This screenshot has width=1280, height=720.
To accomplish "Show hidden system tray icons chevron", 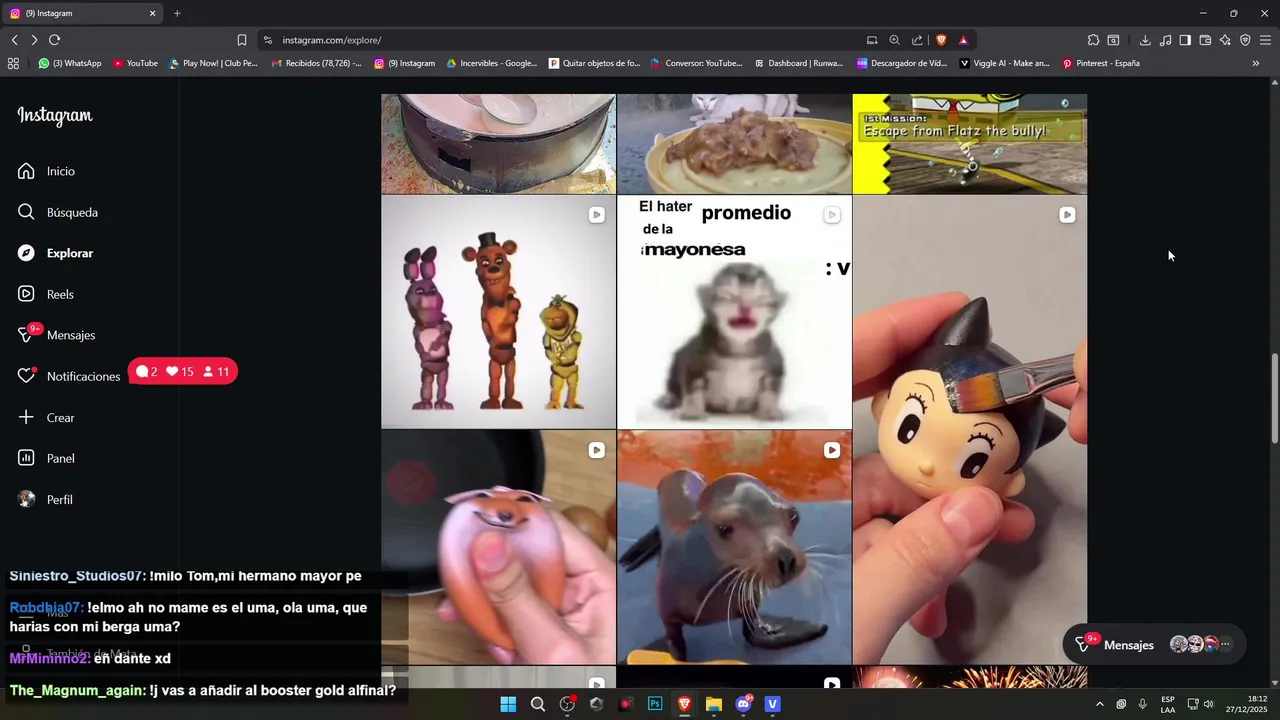I will point(1100,704).
